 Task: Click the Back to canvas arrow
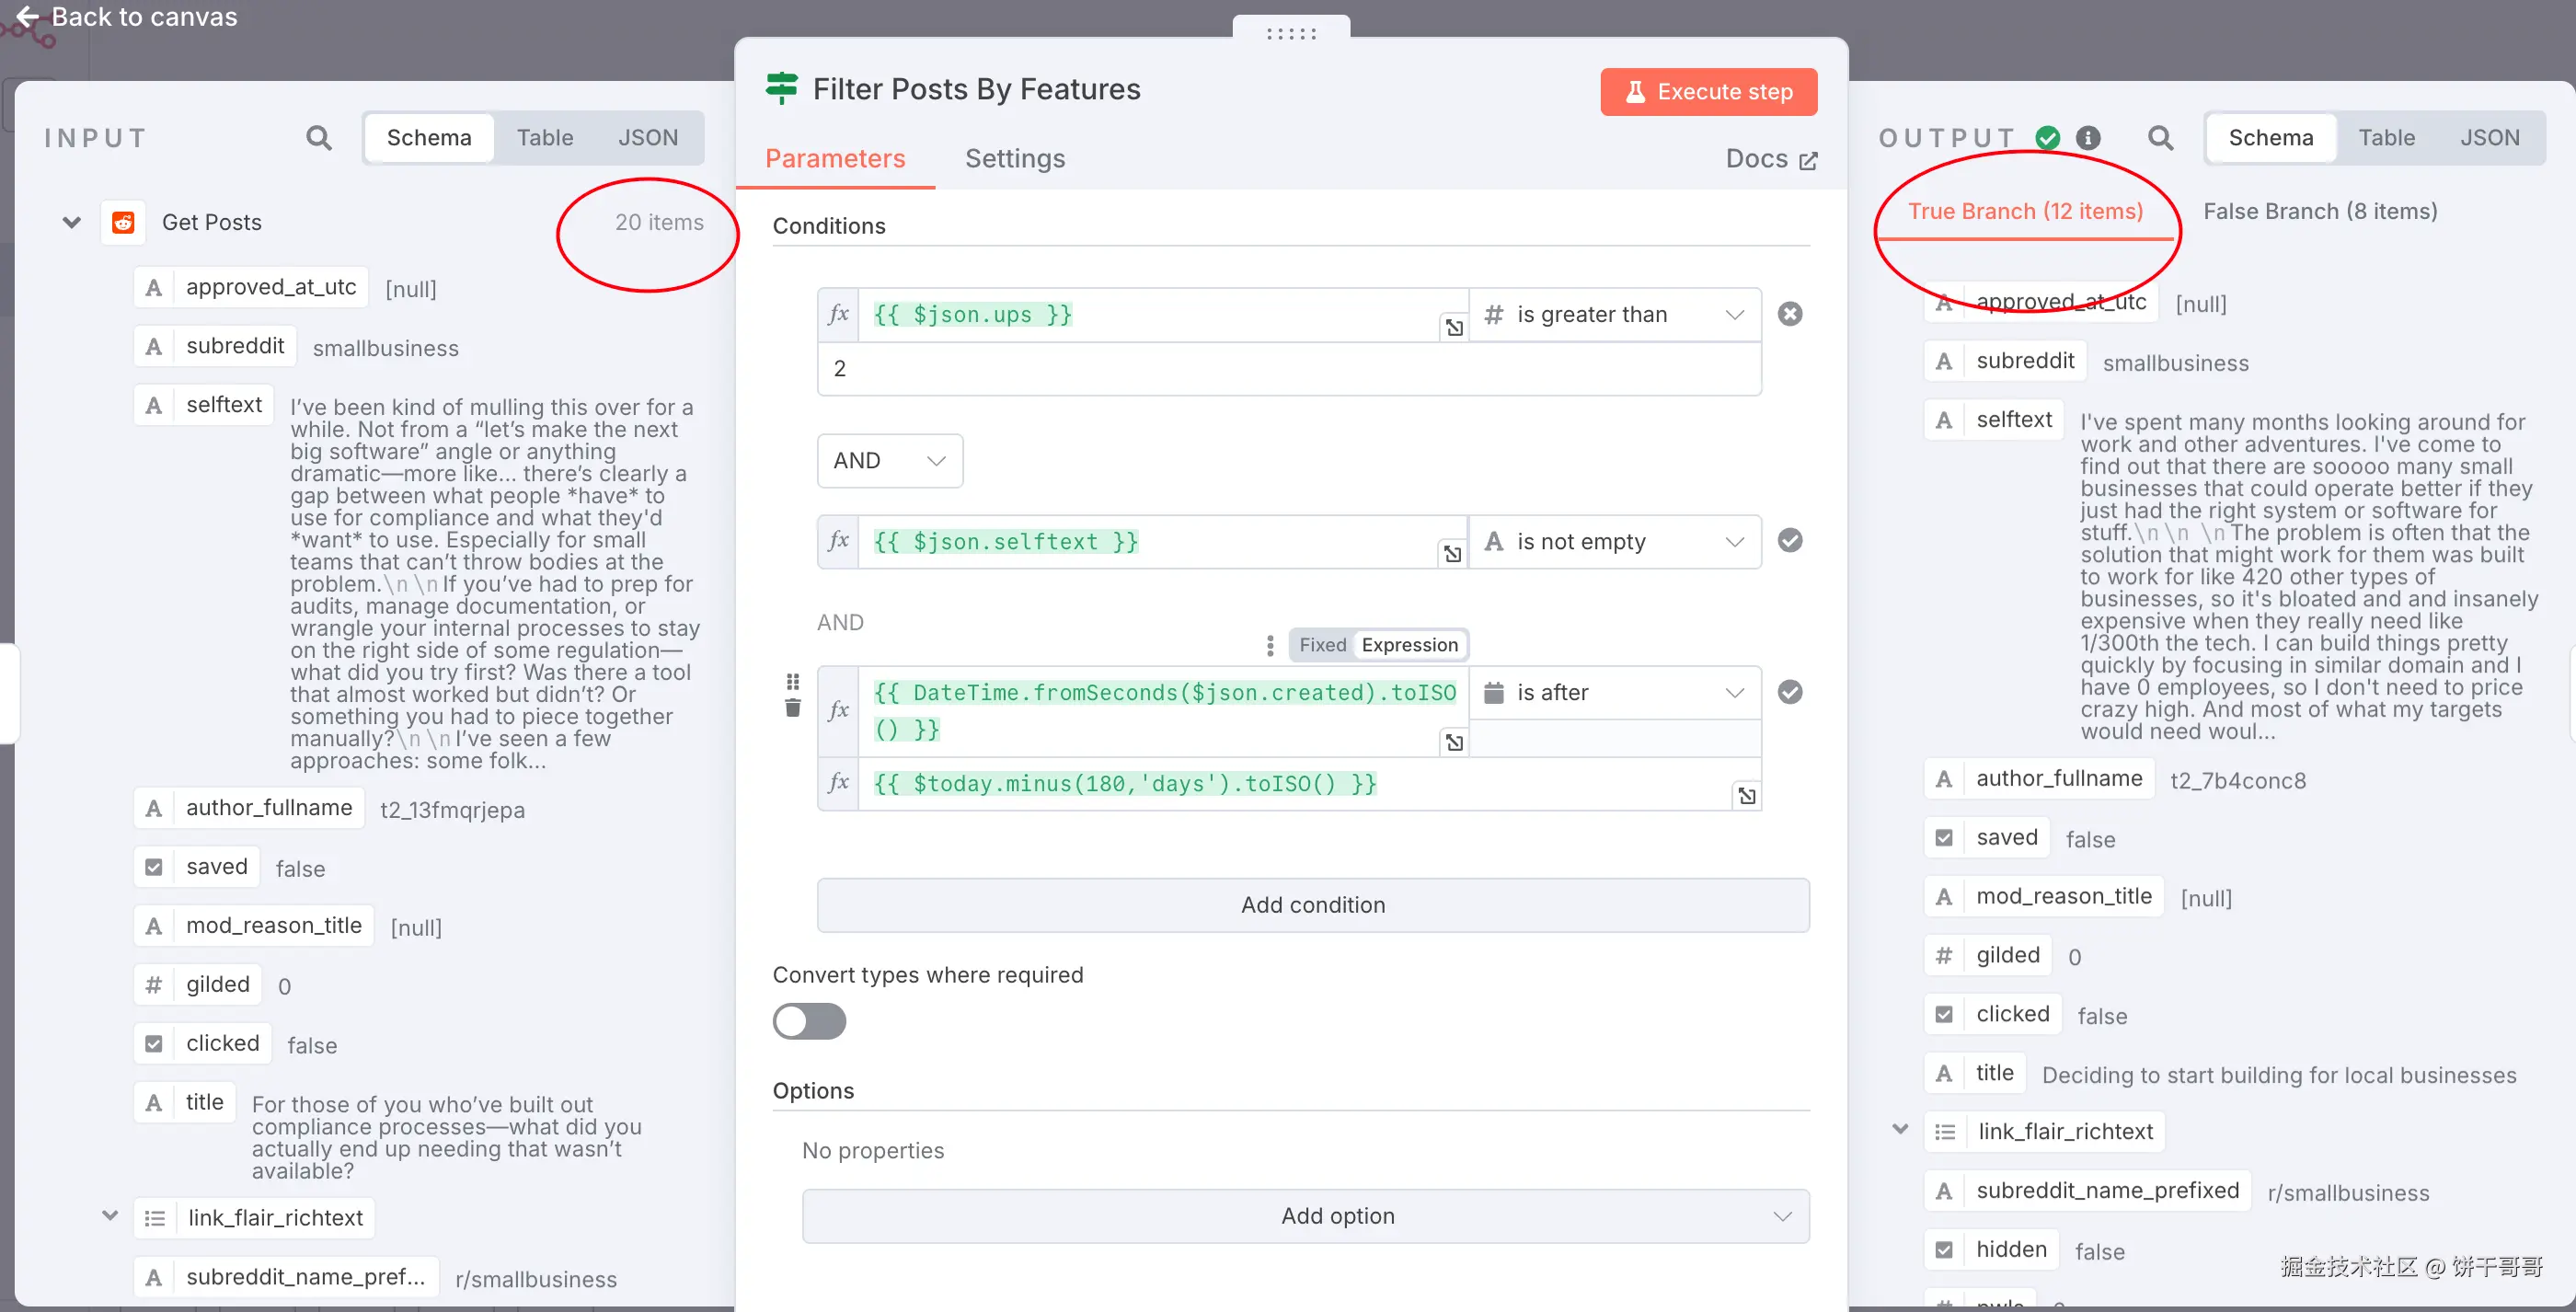pyautogui.click(x=27, y=17)
